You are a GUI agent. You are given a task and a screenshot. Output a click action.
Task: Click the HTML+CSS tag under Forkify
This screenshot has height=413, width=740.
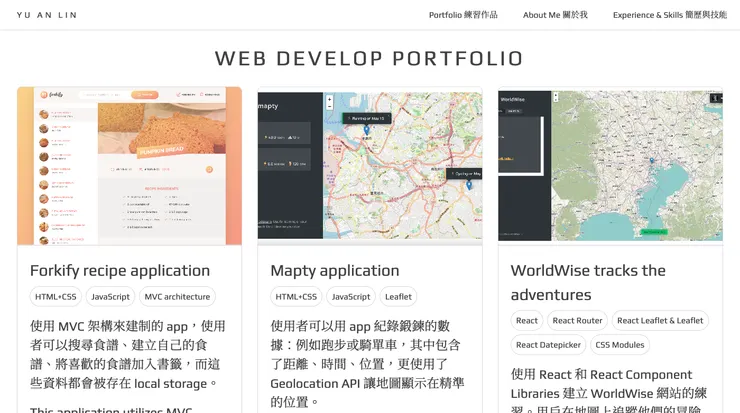coord(56,296)
